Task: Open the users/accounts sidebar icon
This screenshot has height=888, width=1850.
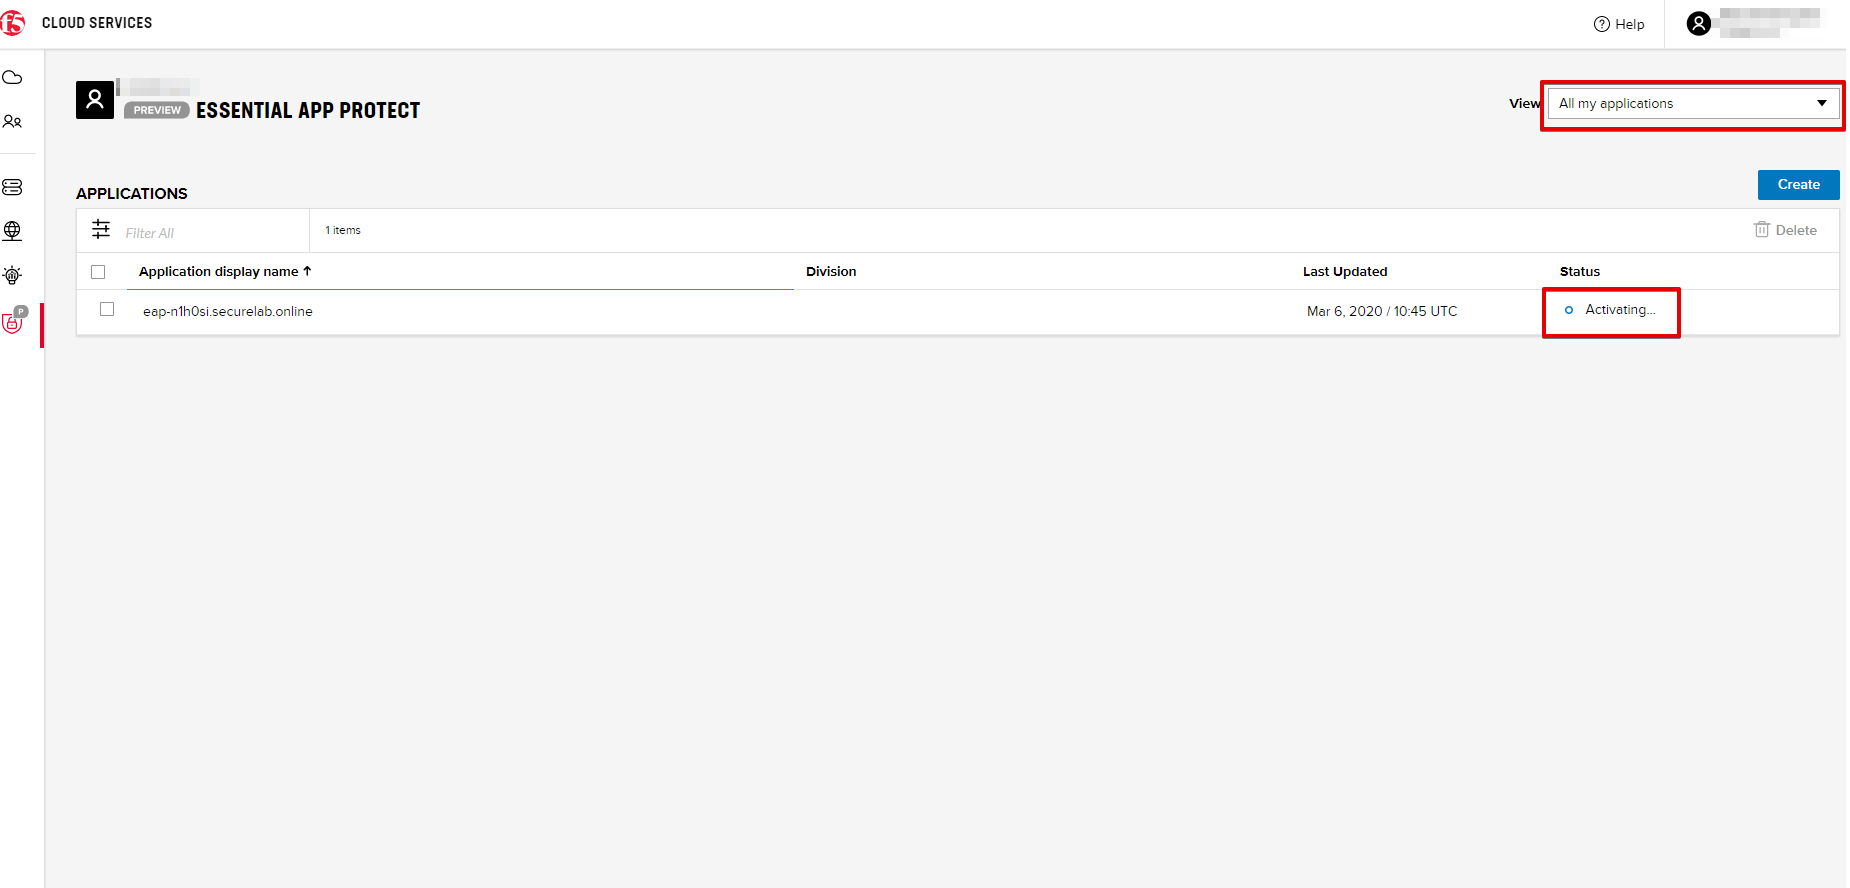Action: coord(12,122)
